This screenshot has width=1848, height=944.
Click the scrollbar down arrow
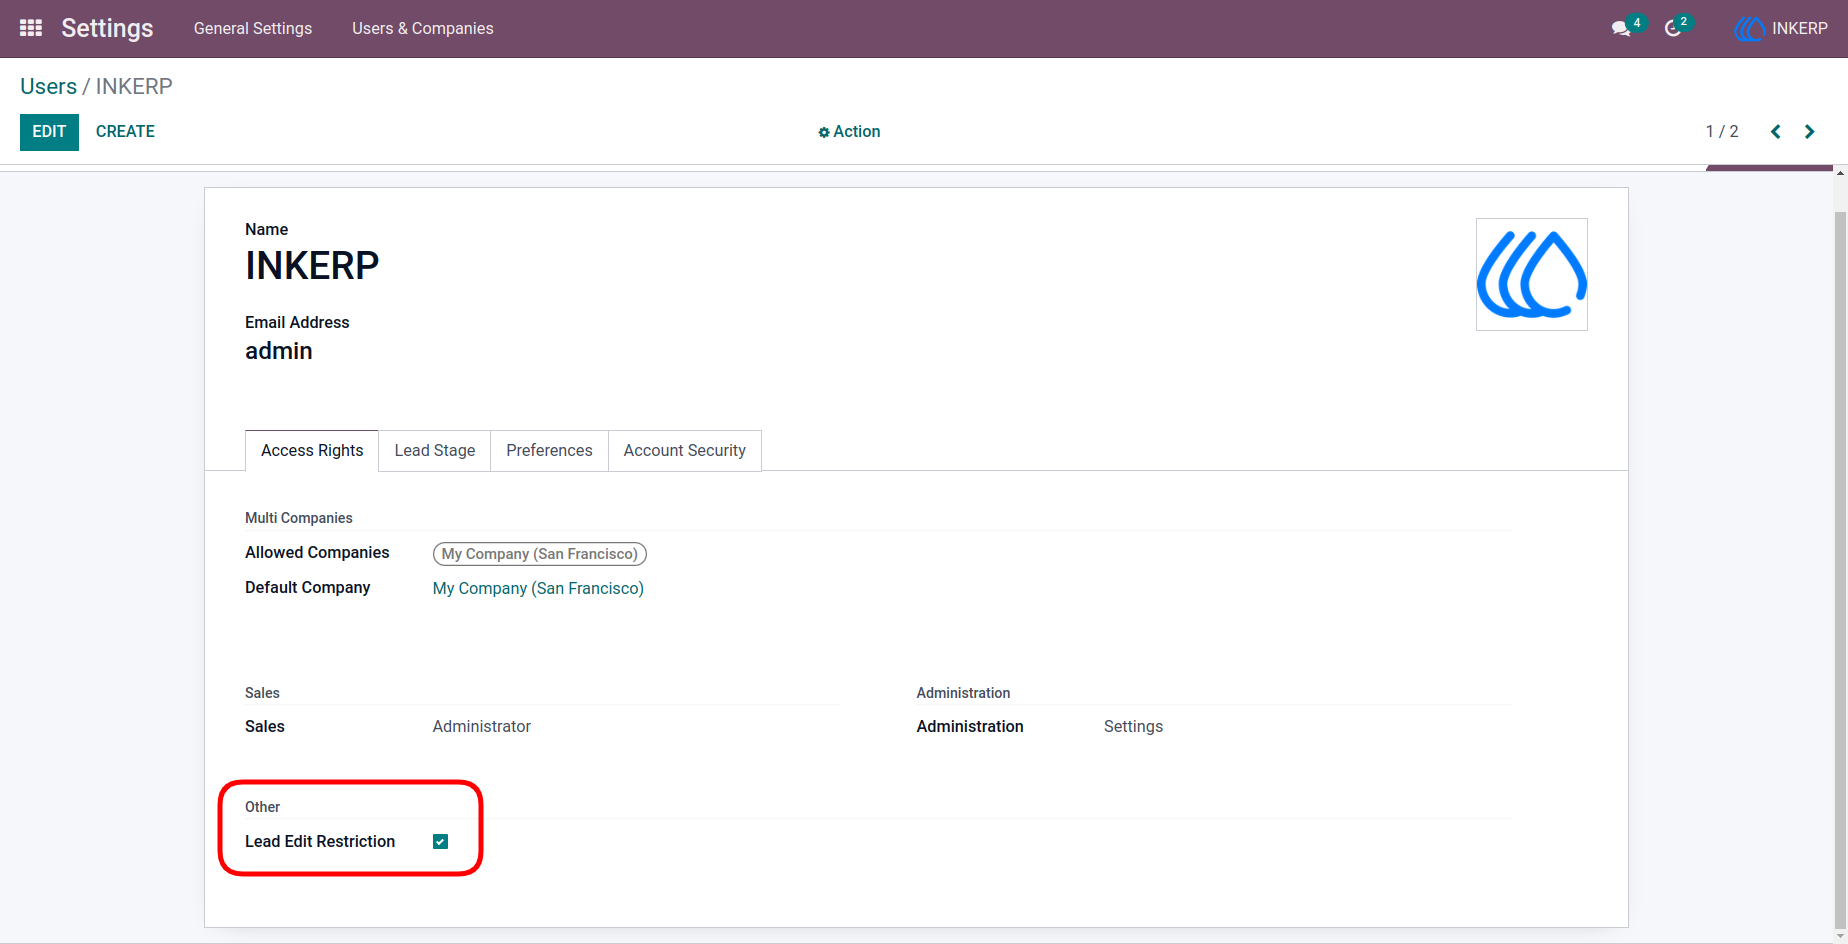(1840, 937)
